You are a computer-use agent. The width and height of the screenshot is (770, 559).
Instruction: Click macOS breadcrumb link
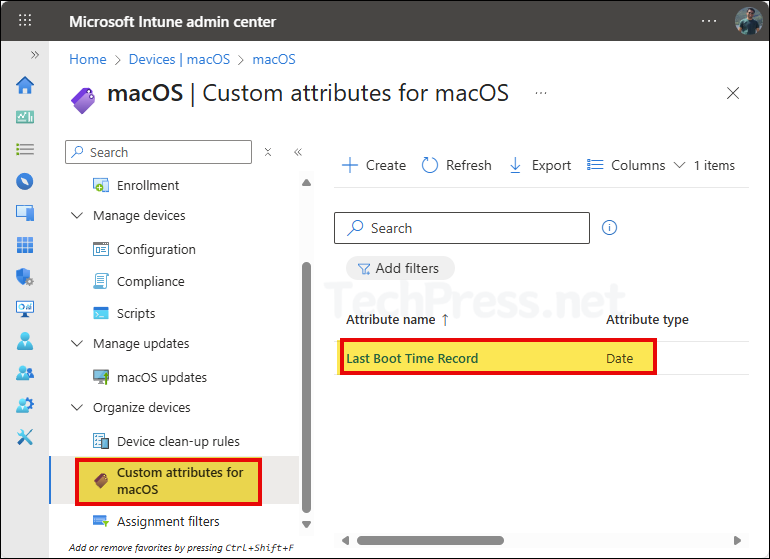(x=274, y=59)
